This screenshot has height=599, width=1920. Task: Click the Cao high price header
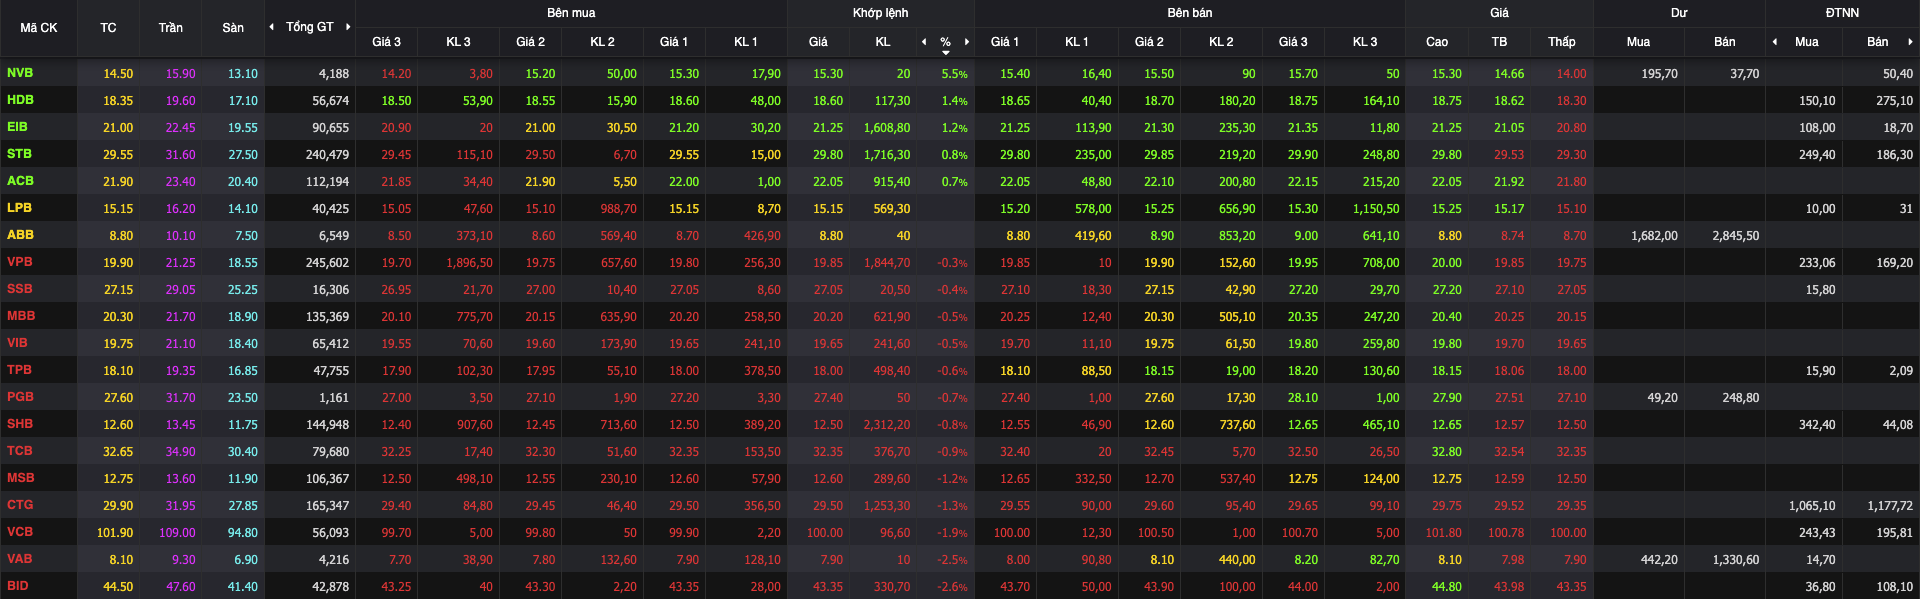(x=1437, y=42)
